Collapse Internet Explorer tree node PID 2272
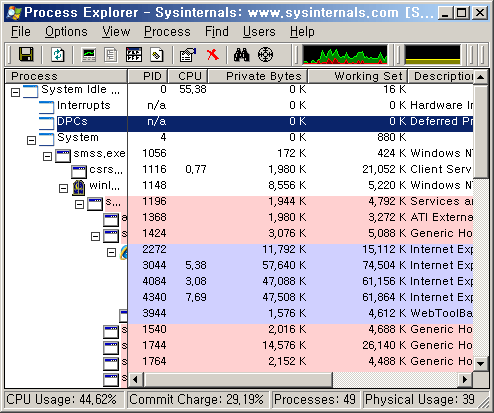The width and height of the screenshot is (494, 413). click(111, 253)
